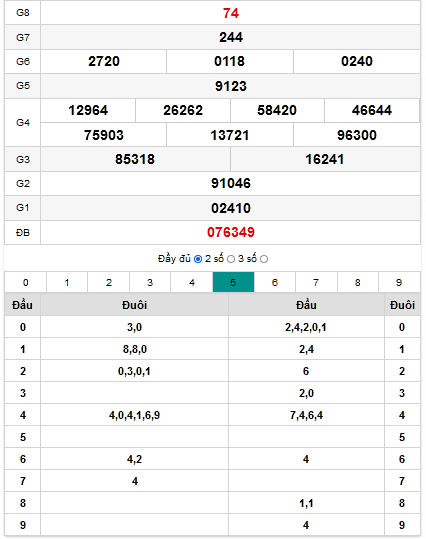Choose the '3 số' radio option
This screenshot has width=426, height=539.
tap(264, 259)
